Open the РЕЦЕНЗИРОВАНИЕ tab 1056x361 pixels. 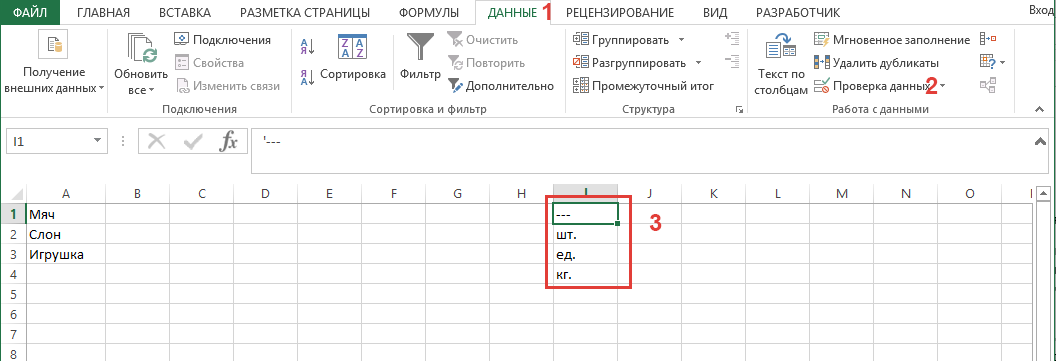click(620, 12)
